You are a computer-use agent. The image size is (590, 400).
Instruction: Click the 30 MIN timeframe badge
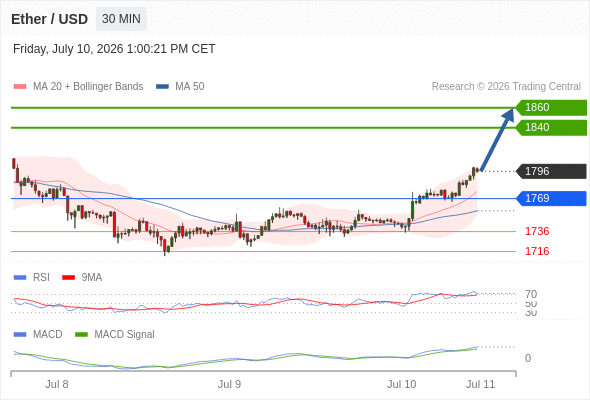pos(121,19)
